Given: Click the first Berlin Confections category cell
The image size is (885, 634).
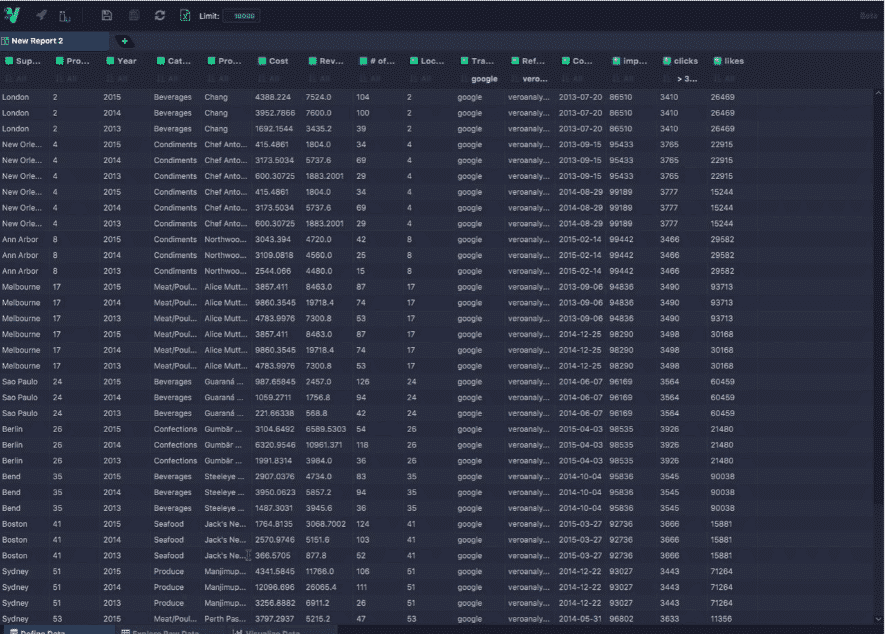Looking at the screenshot, I should pos(175,429).
